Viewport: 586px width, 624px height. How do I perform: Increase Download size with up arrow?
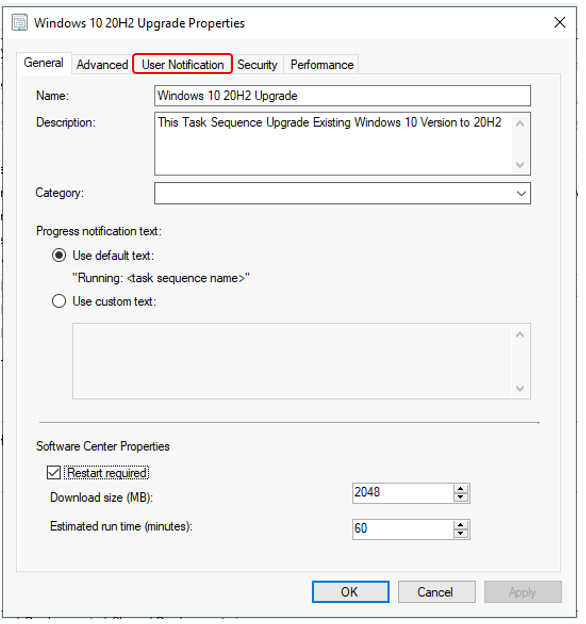coord(461,489)
